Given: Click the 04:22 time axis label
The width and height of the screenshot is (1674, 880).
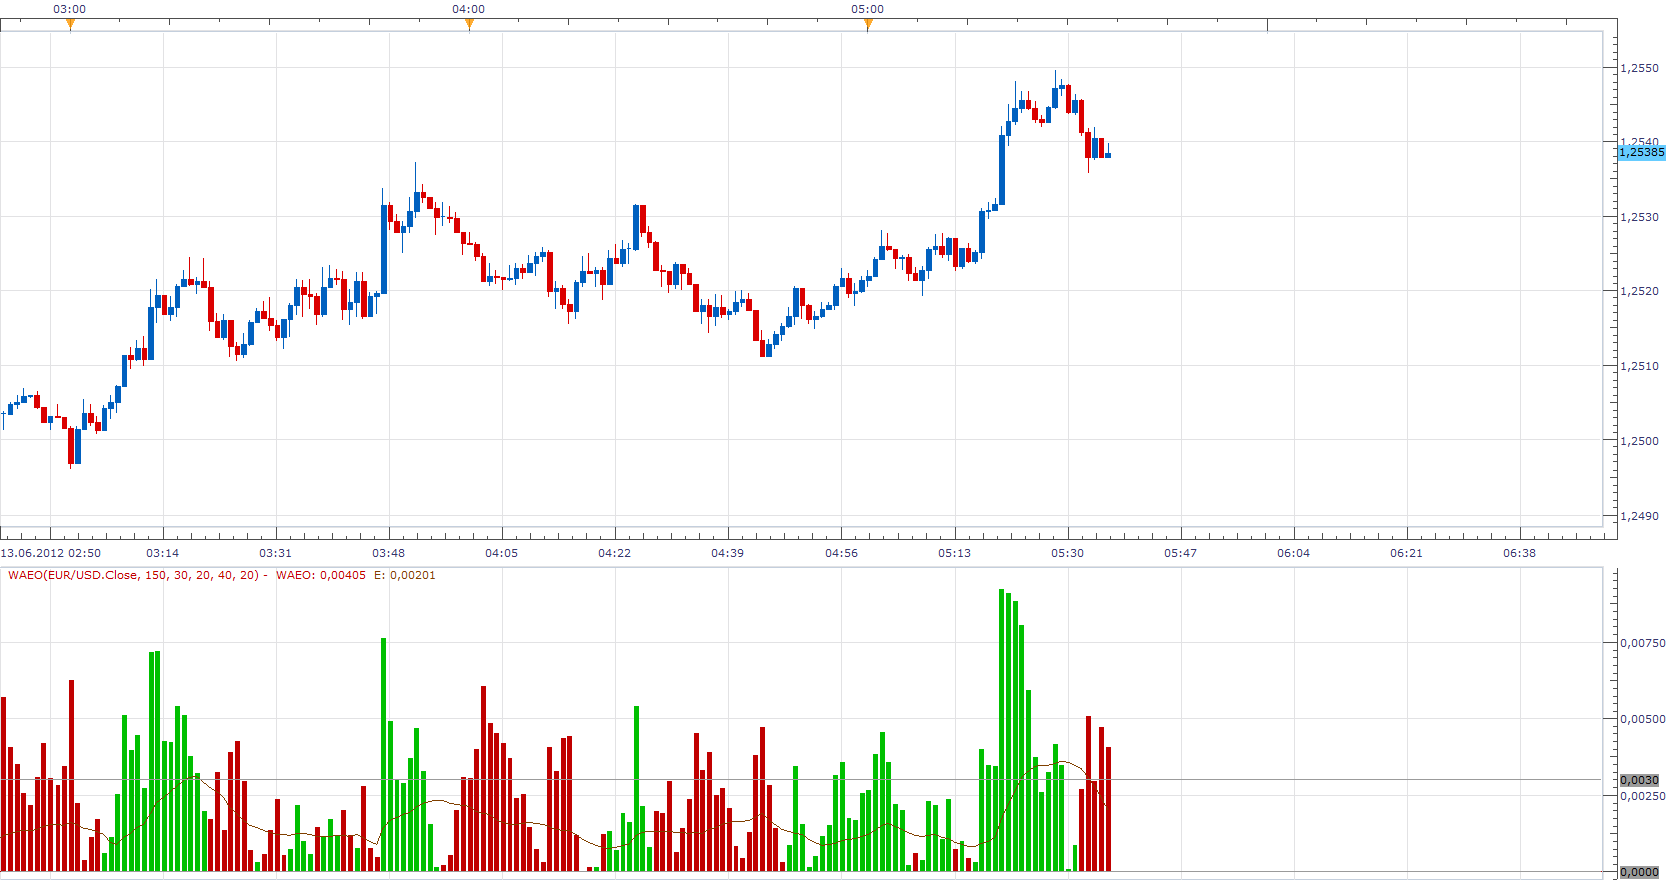Looking at the screenshot, I should (x=615, y=553).
